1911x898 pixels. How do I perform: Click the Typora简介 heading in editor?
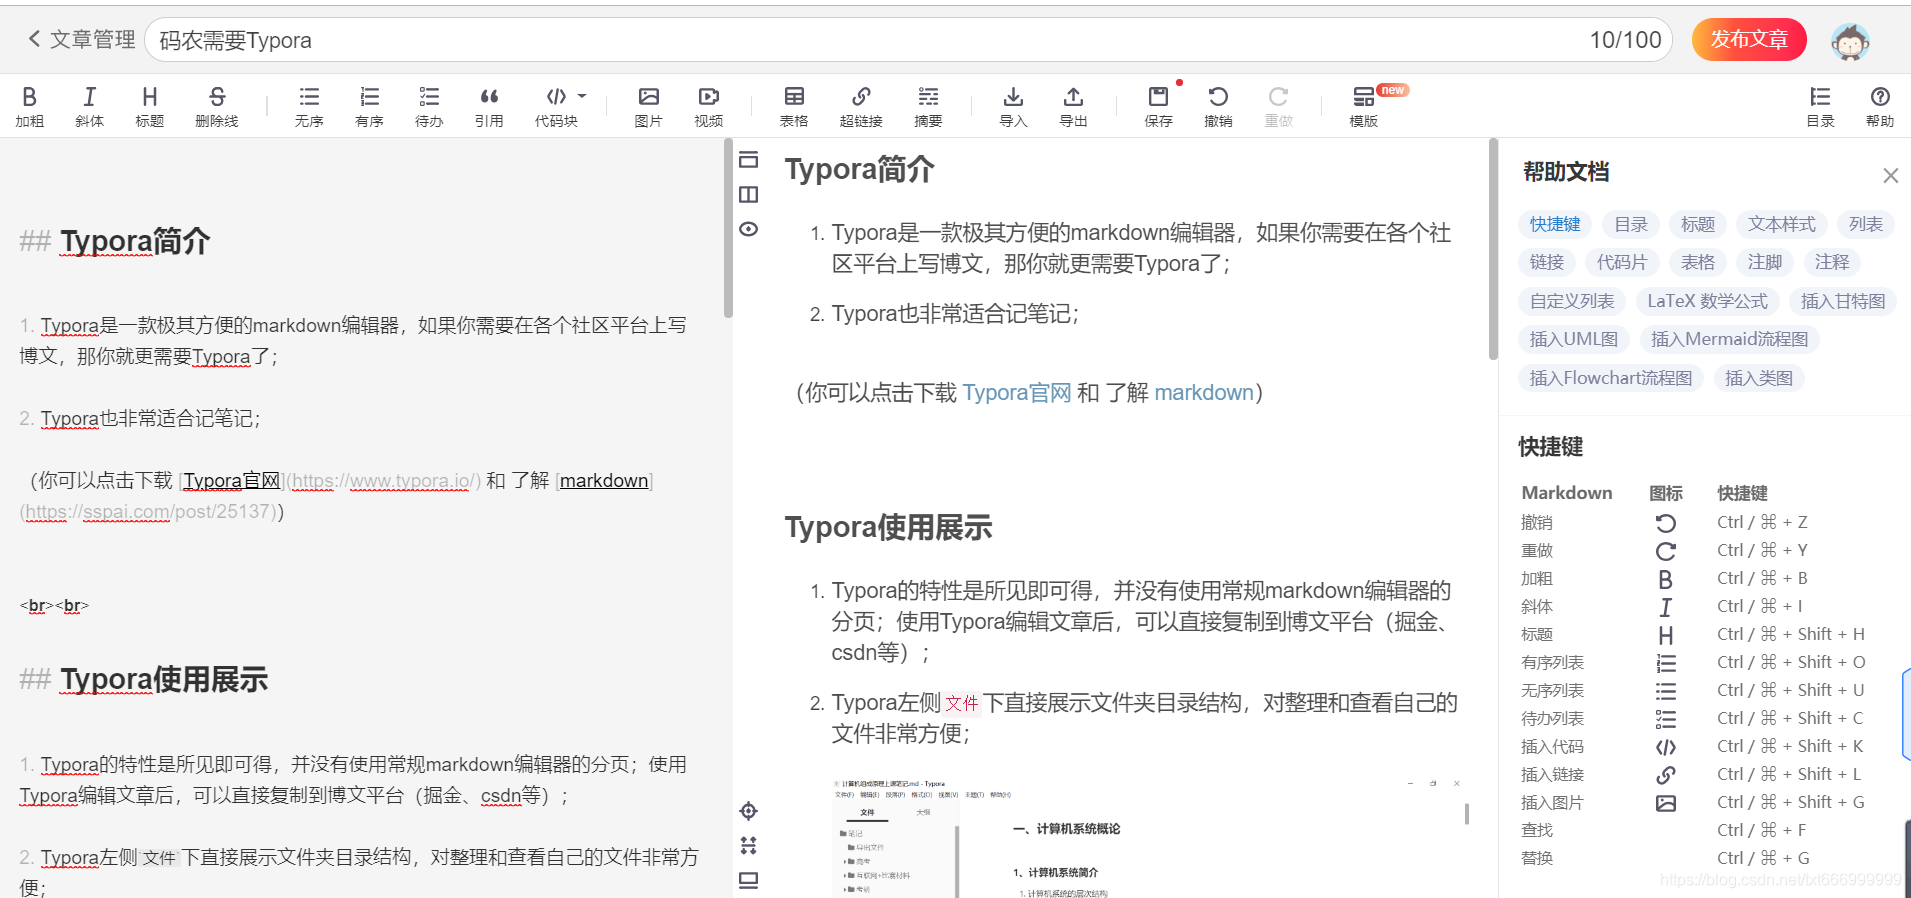click(x=135, y=241)
